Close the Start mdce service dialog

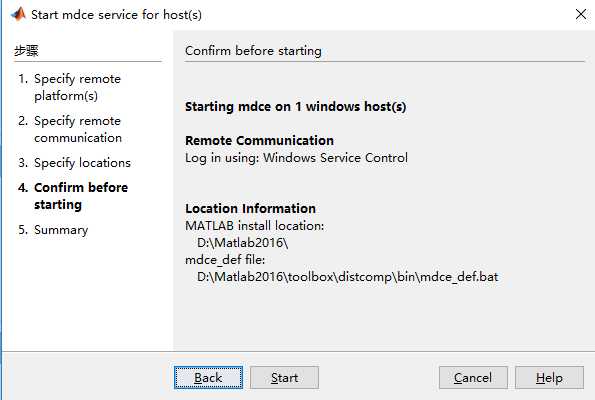tap(581, 14)
